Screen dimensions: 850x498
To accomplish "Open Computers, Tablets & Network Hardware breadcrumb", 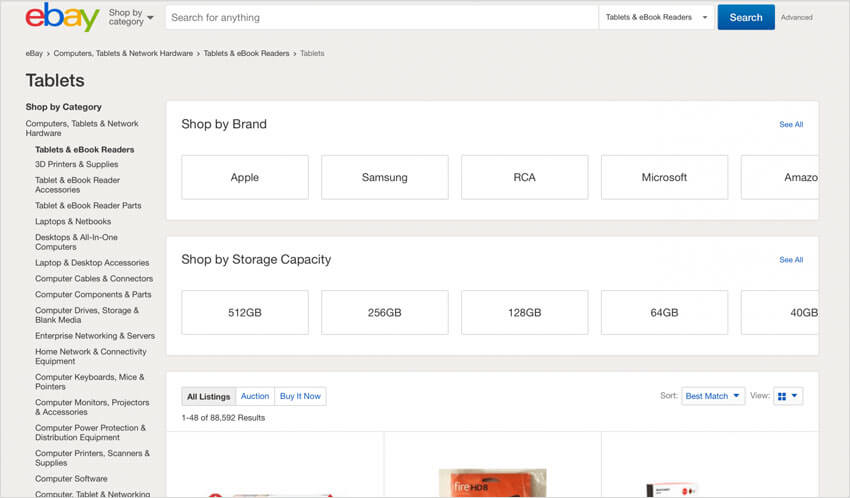I will 123,53.
